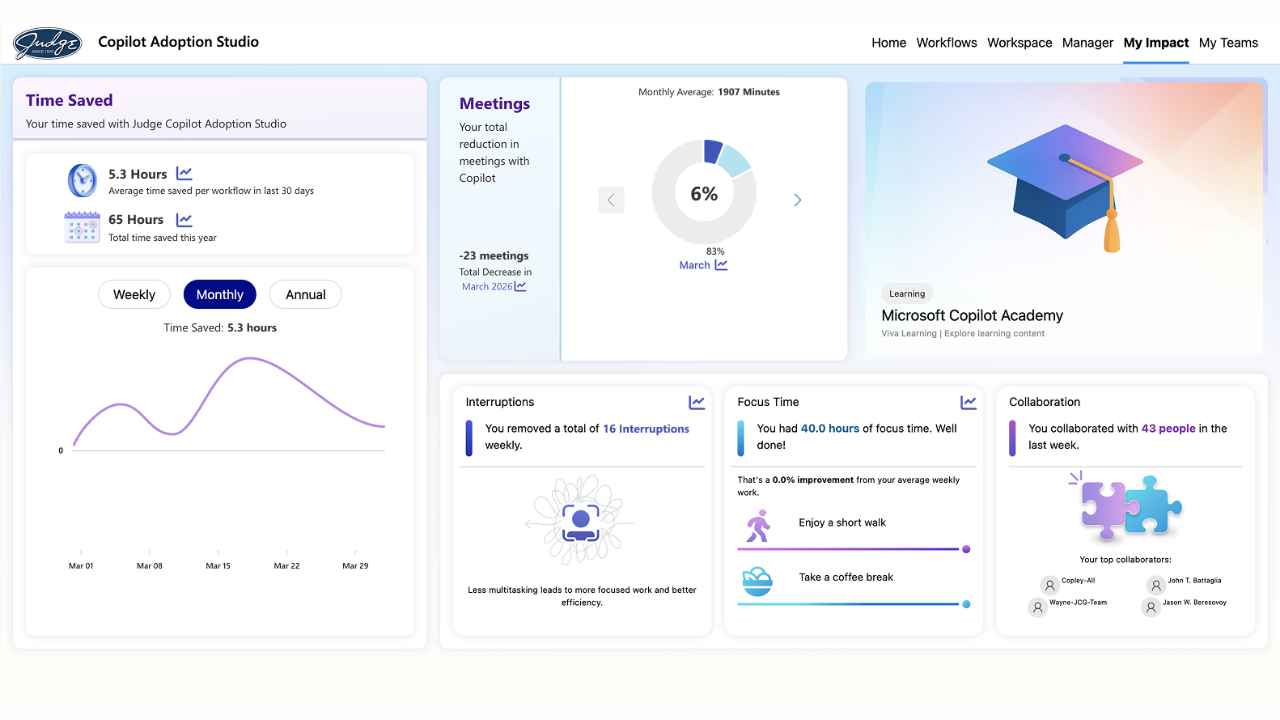Open the March 2026 link
1280x720 pixels.
point(487,286)
